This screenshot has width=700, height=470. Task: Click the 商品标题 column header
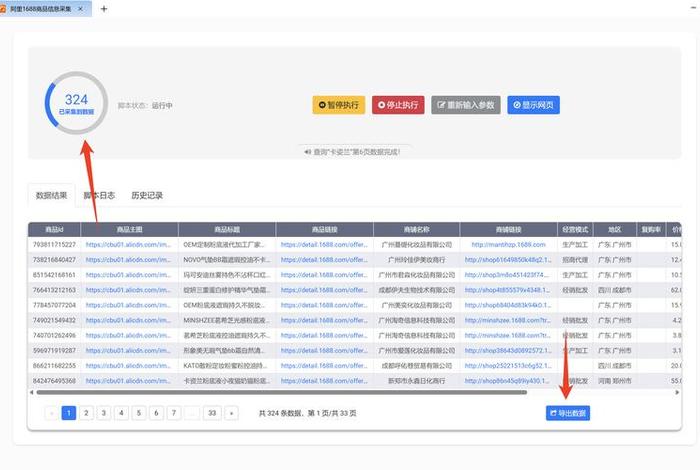click(227, 229)
